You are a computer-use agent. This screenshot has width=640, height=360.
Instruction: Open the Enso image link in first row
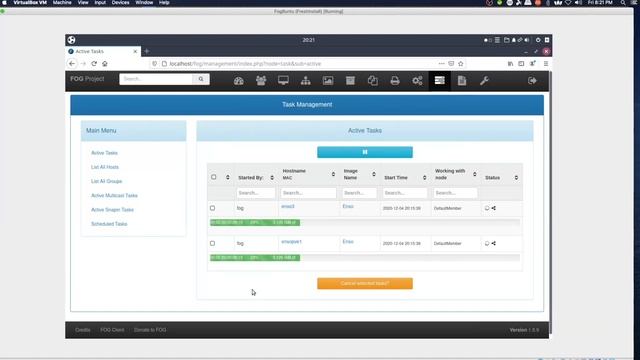pyautogui.click(x=348, y=207)
